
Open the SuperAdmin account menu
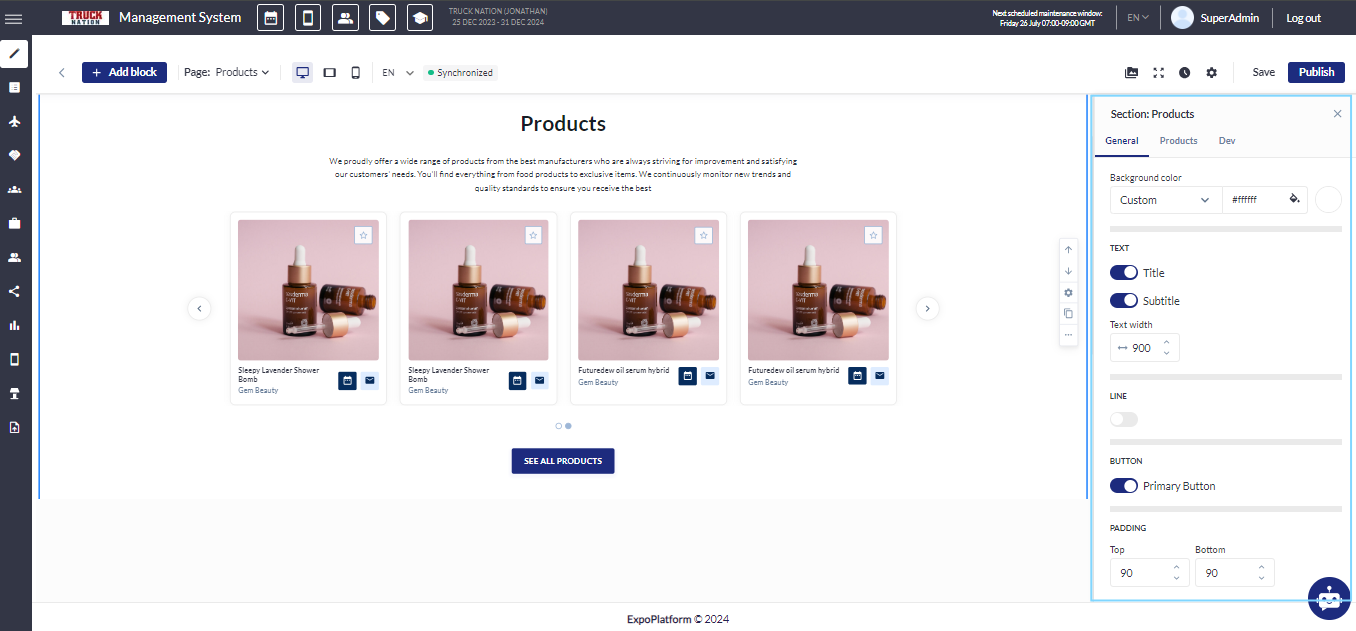[x=1215, y=18]
